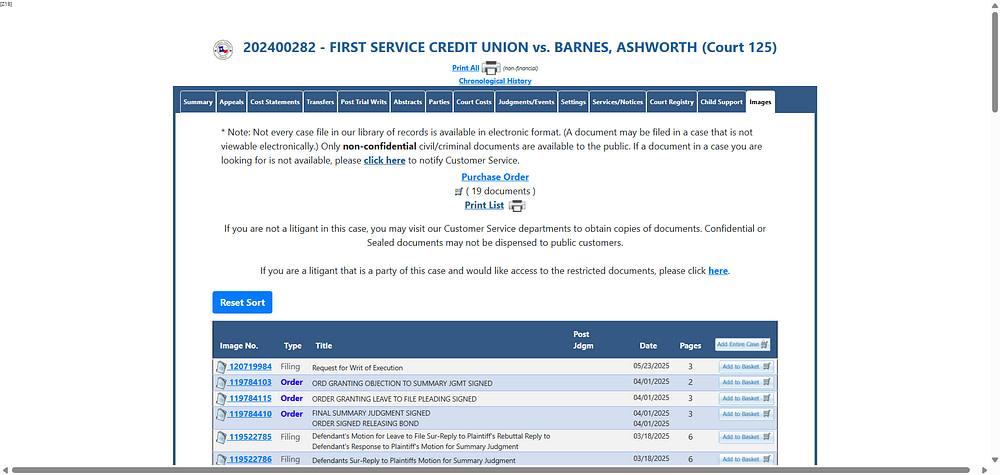Open the Appeals tab
1000x475 pixels.
(x=232, y=102)
